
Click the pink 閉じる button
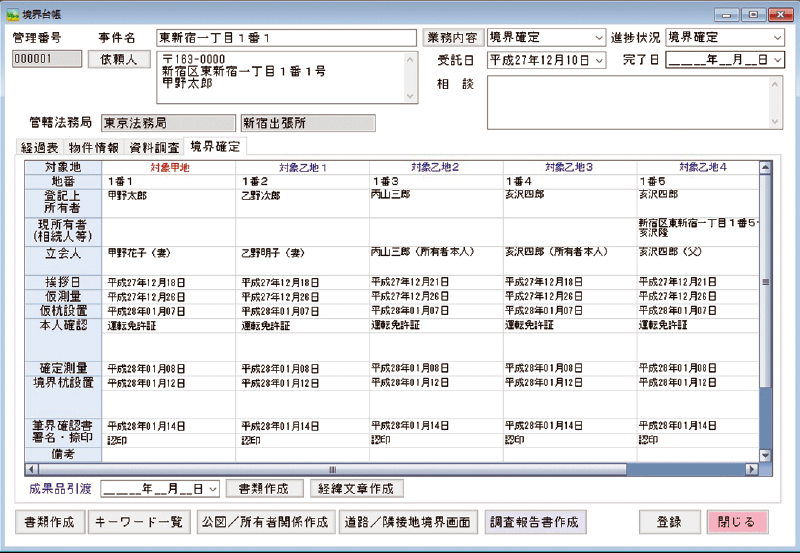[x=738, y=522]
